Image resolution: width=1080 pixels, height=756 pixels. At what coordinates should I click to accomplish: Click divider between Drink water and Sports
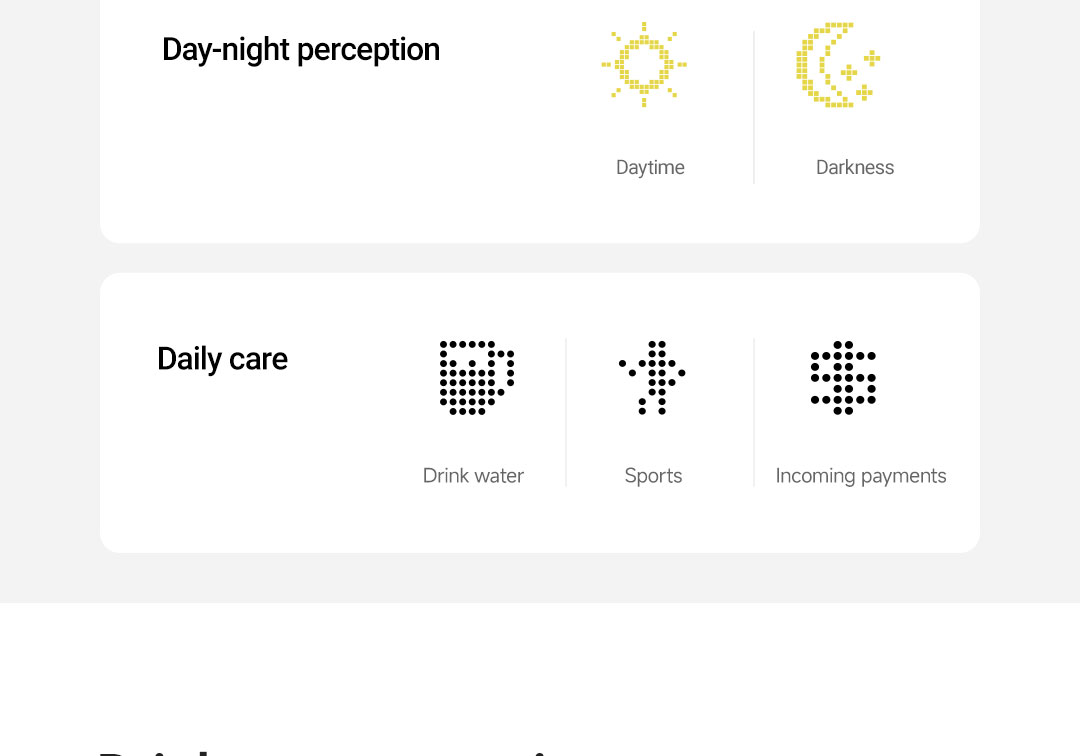tap(566, 412)
